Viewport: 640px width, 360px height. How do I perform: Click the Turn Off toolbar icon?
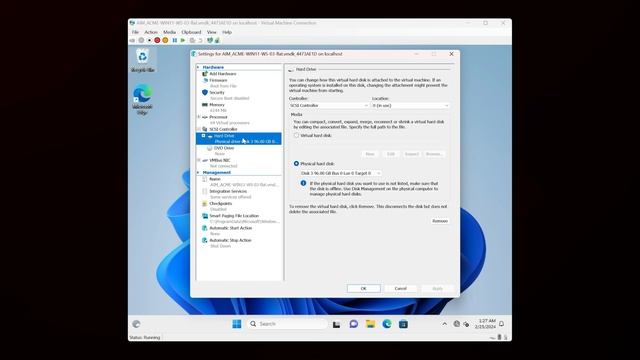pos(149,40)
